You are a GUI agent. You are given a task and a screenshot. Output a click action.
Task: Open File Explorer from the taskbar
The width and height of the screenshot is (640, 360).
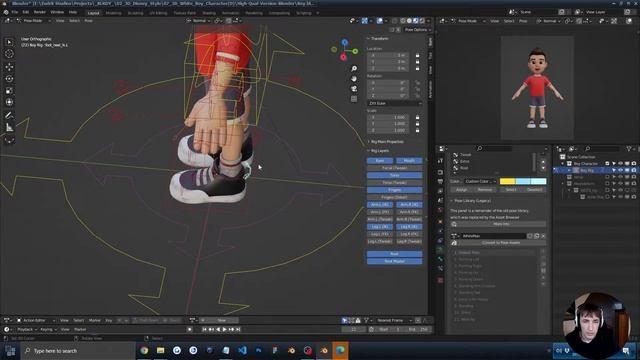click(160, 350)
